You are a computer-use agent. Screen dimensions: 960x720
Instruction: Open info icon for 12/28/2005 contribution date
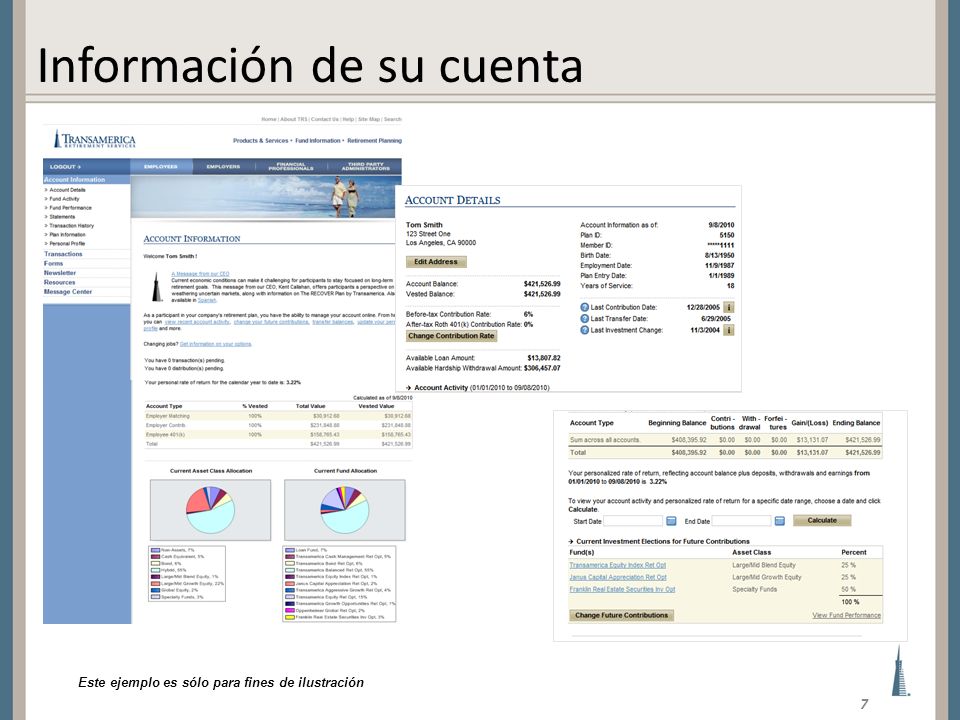tap(729, 307)
